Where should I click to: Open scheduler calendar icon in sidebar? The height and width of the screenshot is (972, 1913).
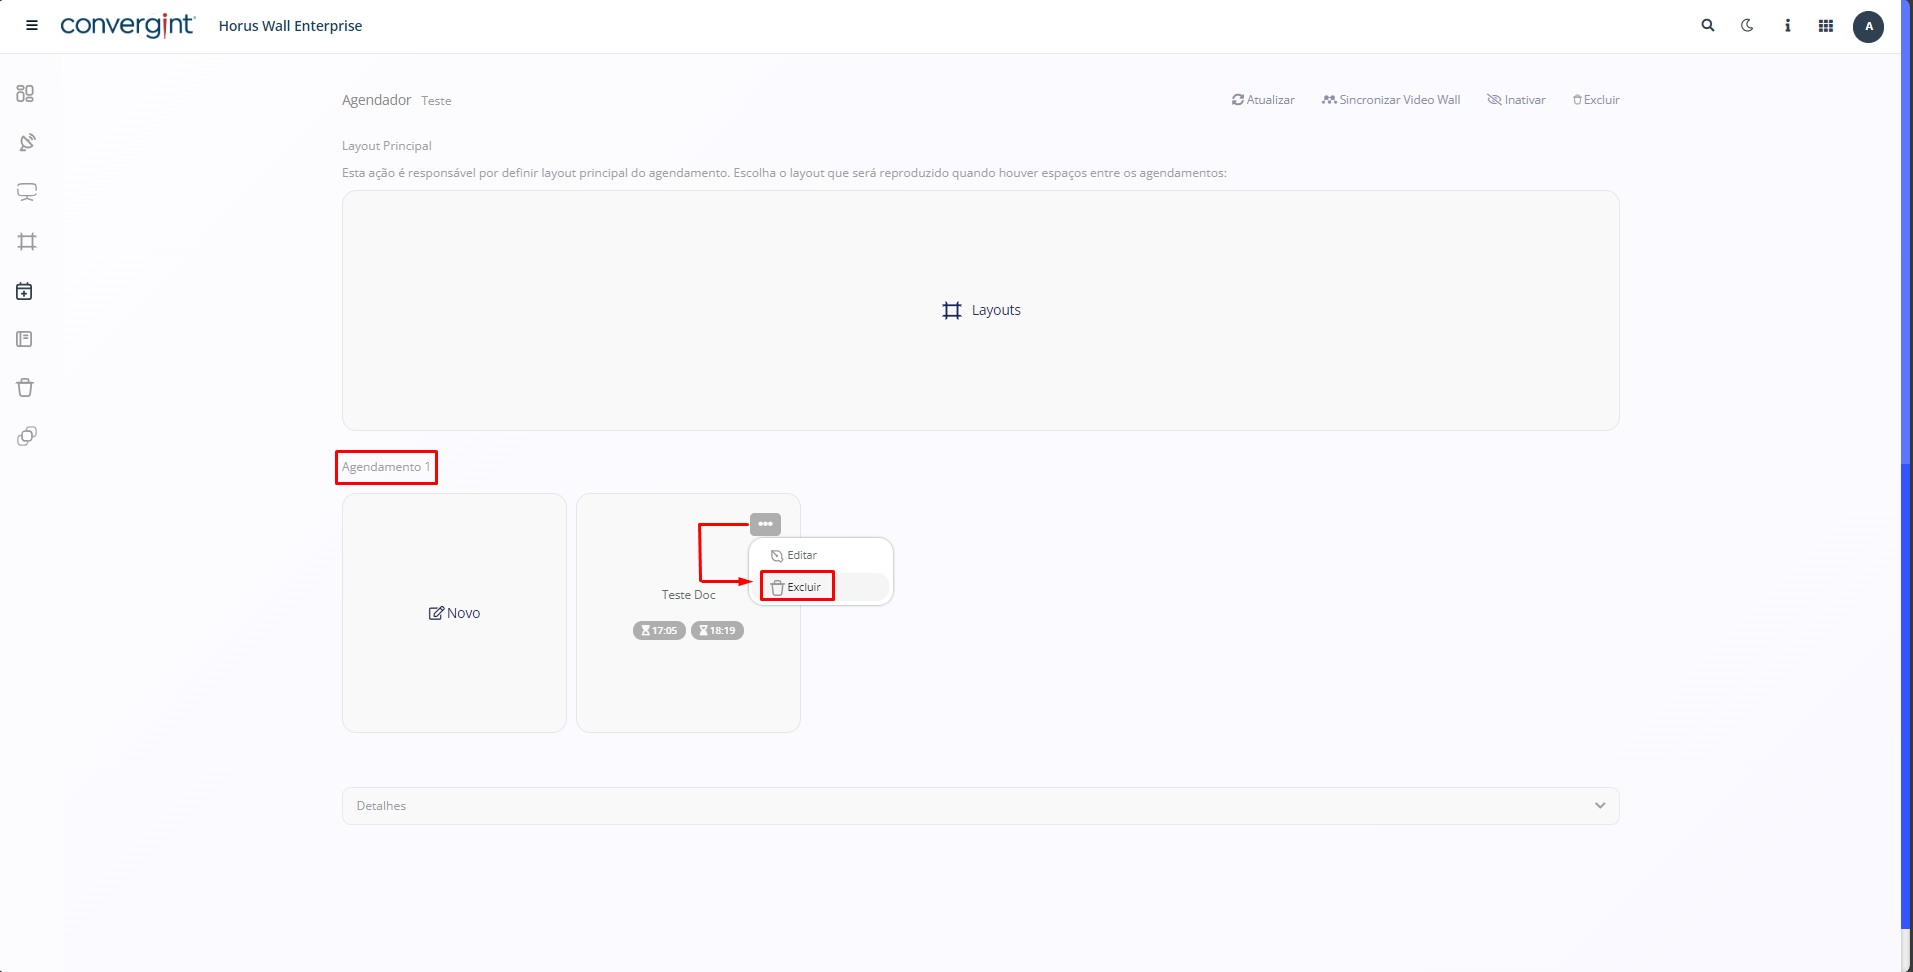click(25, 291)
